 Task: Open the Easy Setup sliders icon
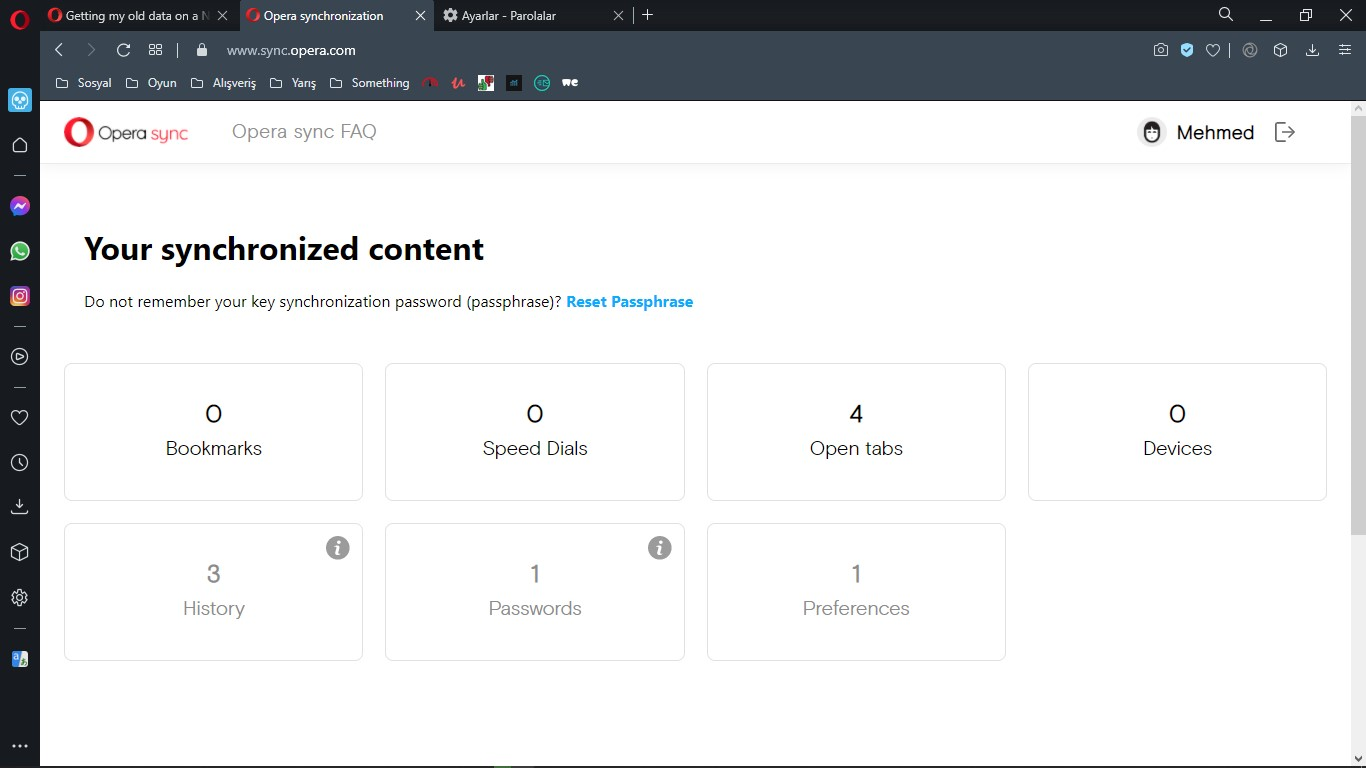[x=1345, y=50]
